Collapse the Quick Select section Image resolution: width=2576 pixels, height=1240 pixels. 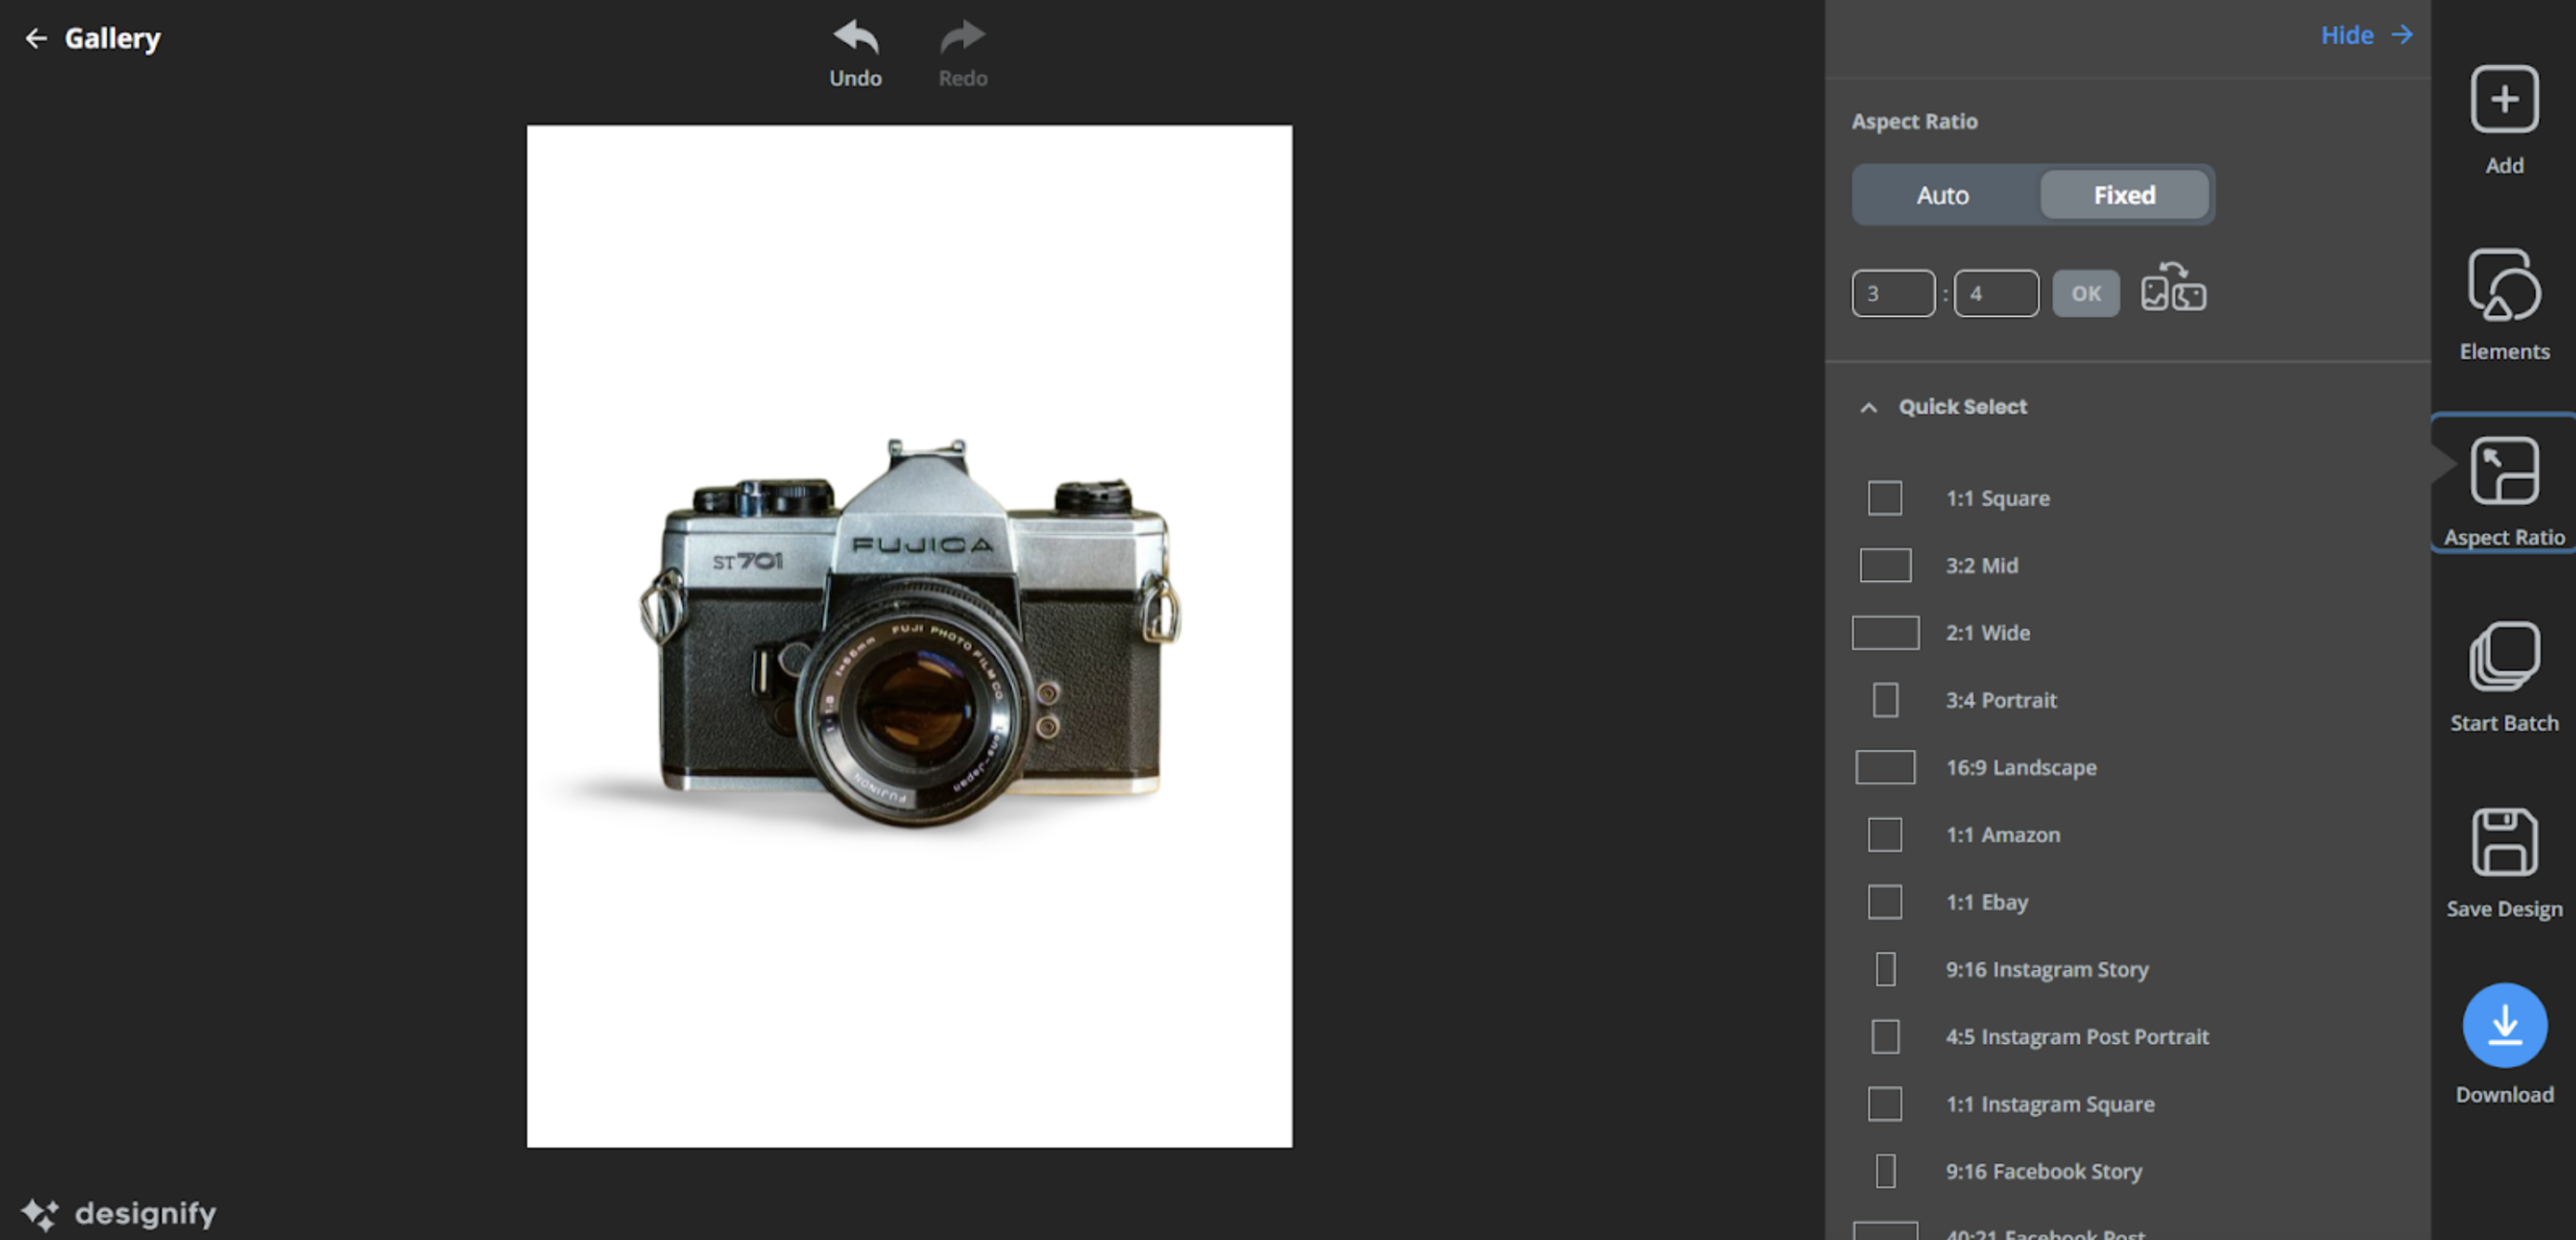pos(1868,407)
